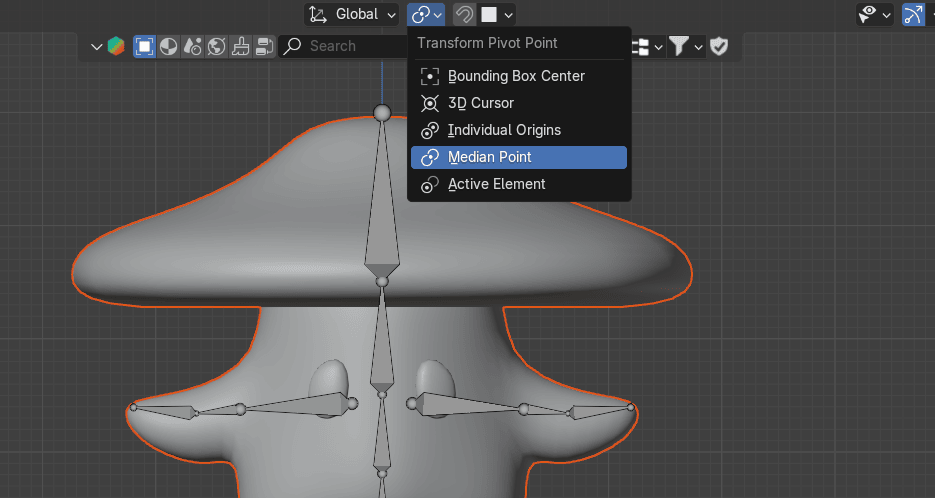Toggle the blue show gizmo button

point(913,14)
